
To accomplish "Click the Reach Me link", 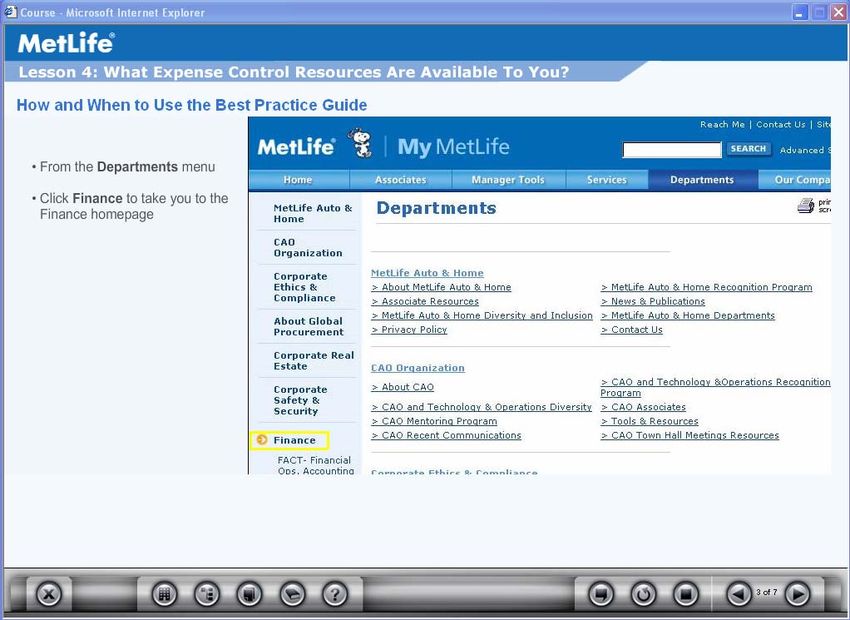I will 722,125.
